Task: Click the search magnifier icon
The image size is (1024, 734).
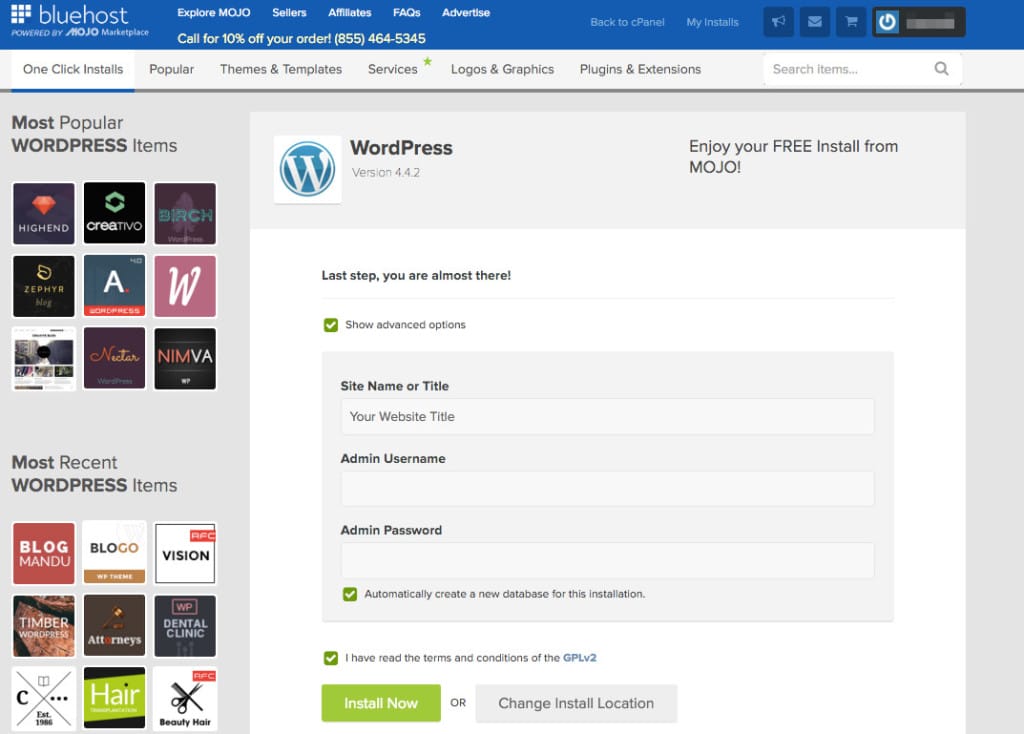Action: coord(940,69)
